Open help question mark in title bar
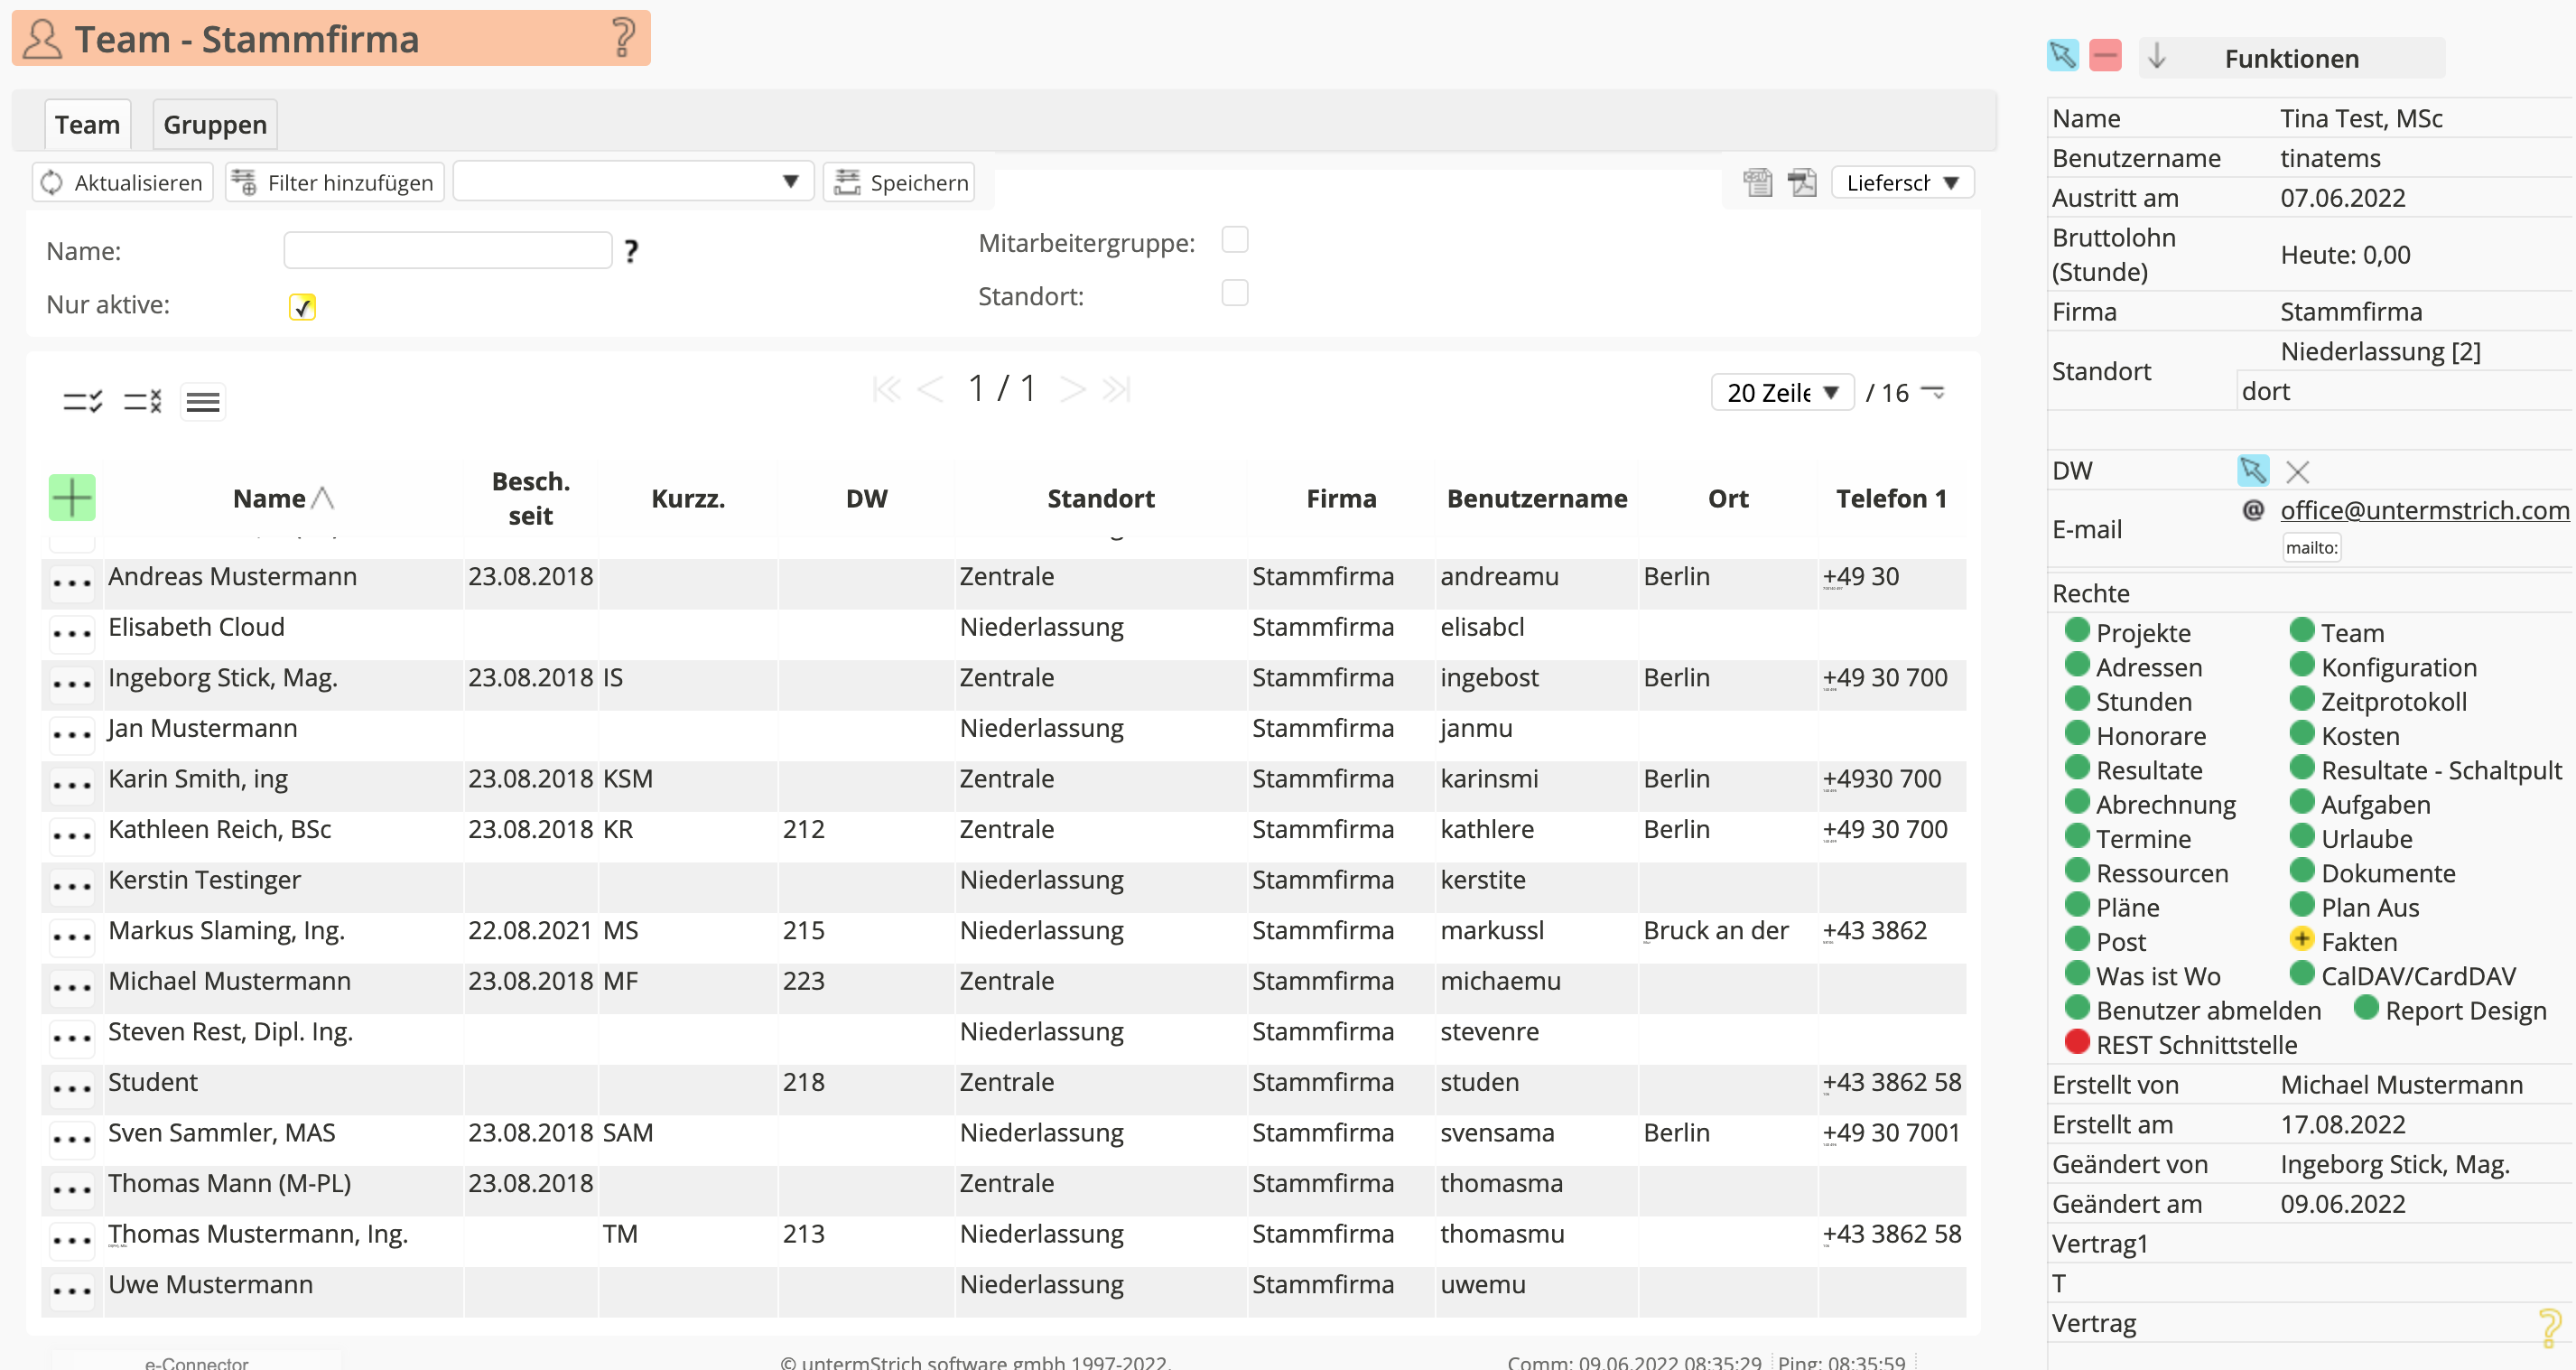 tap(623, 38)
